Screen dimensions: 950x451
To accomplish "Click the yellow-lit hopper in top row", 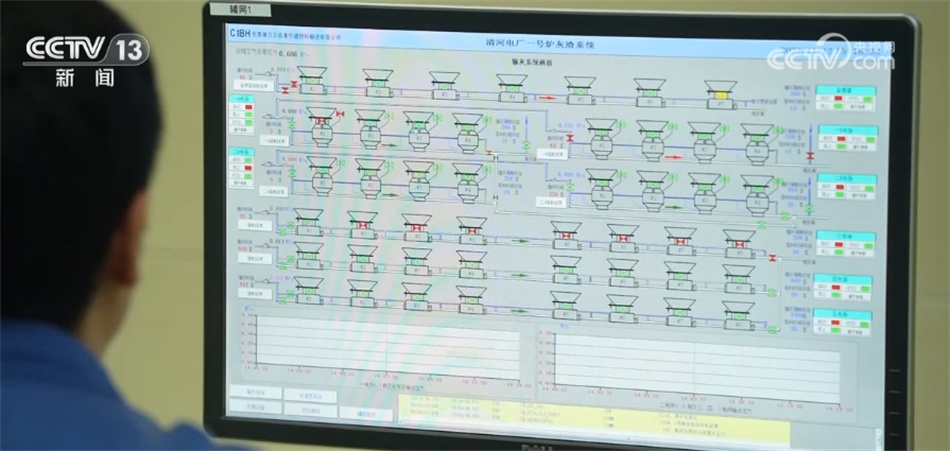I will (720, 95).
